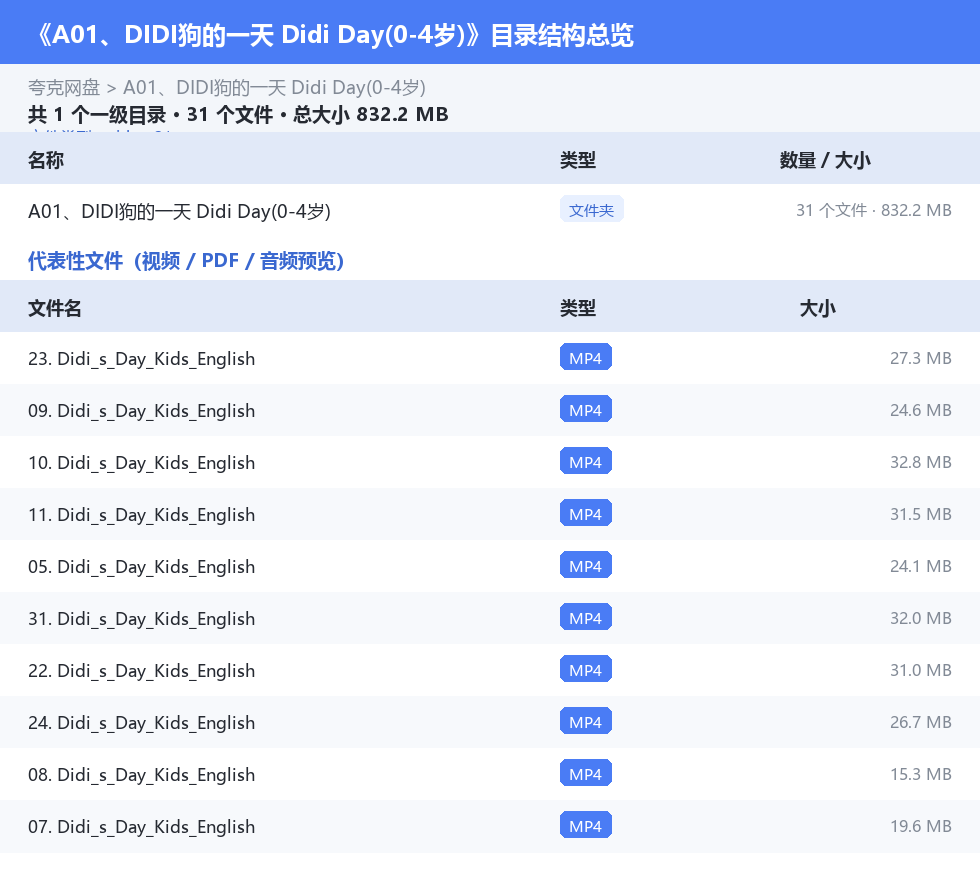Click size value 27.3 MB
The image size is (980, 884).
921,358
